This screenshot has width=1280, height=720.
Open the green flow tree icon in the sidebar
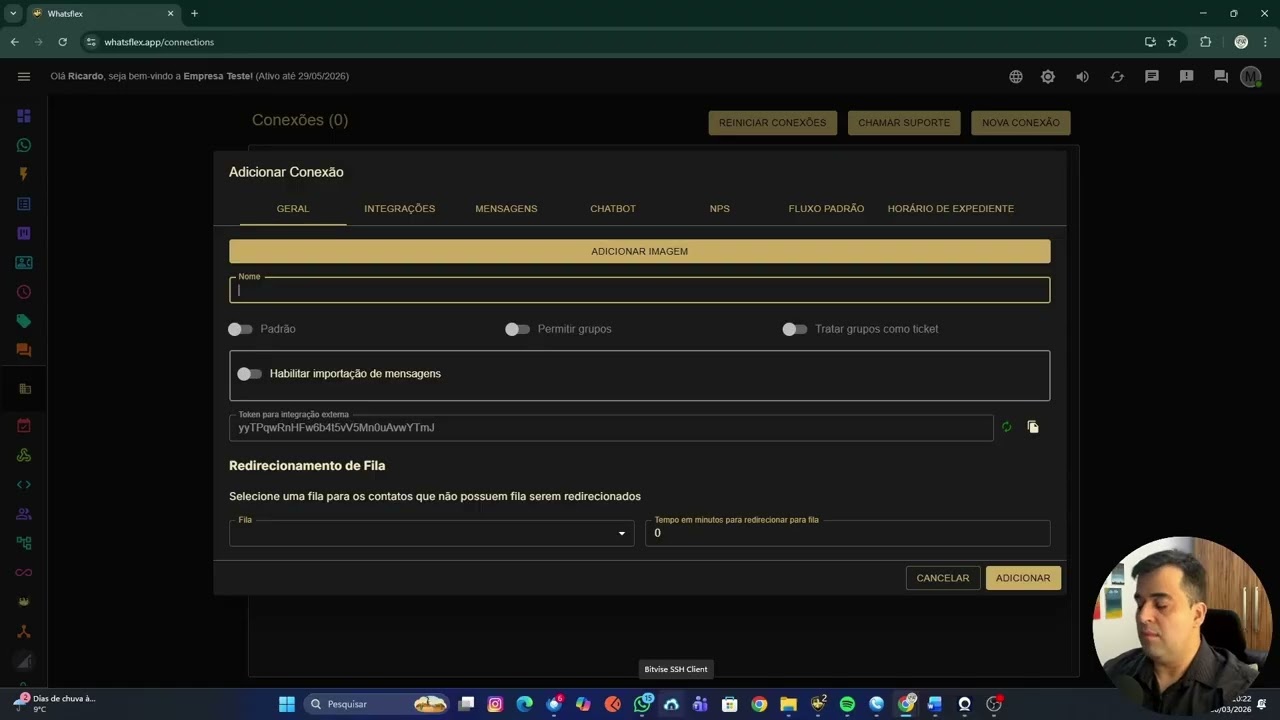click(x=24, y=543)
